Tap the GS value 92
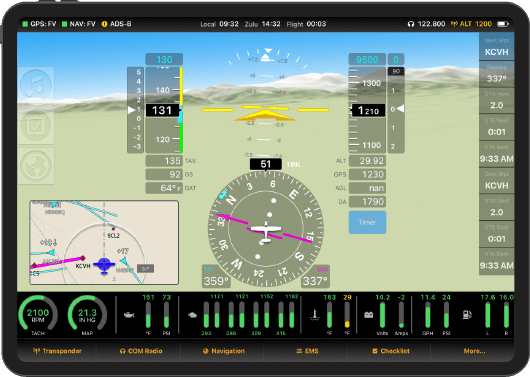 click(x=164, y=174)
